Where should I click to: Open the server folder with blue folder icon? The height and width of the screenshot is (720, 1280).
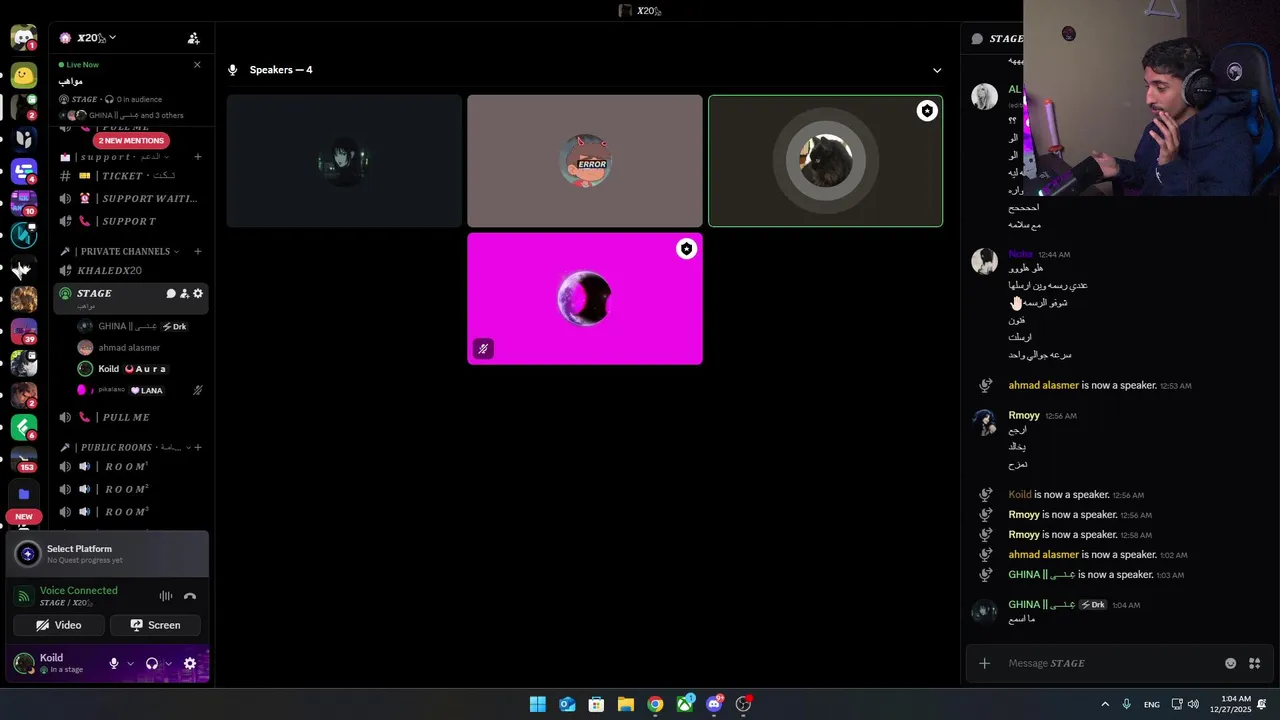tap(24, 493)
